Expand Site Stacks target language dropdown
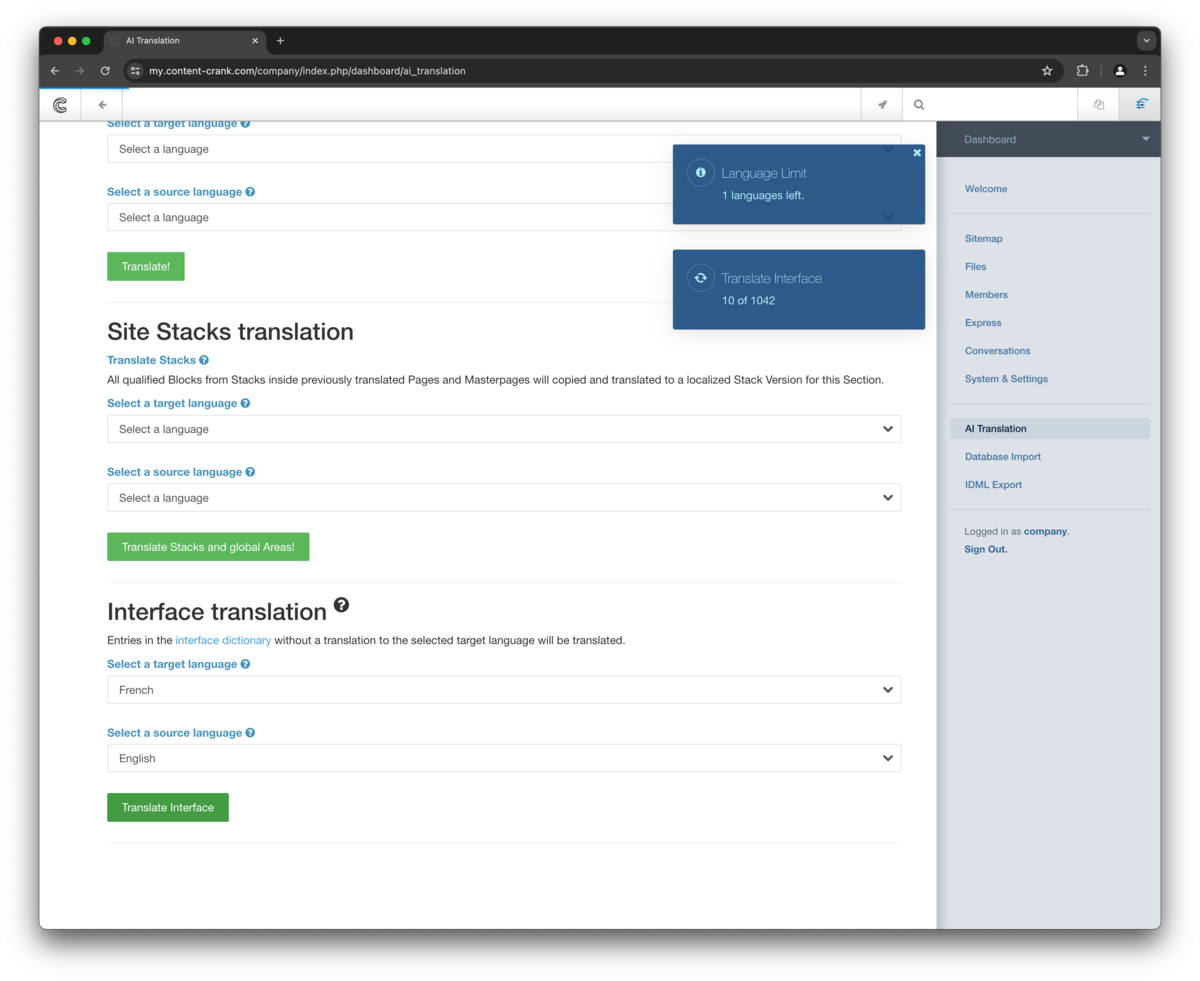Image resolution: width=1200 pixels, height=981 pixels. coord(503,429)
